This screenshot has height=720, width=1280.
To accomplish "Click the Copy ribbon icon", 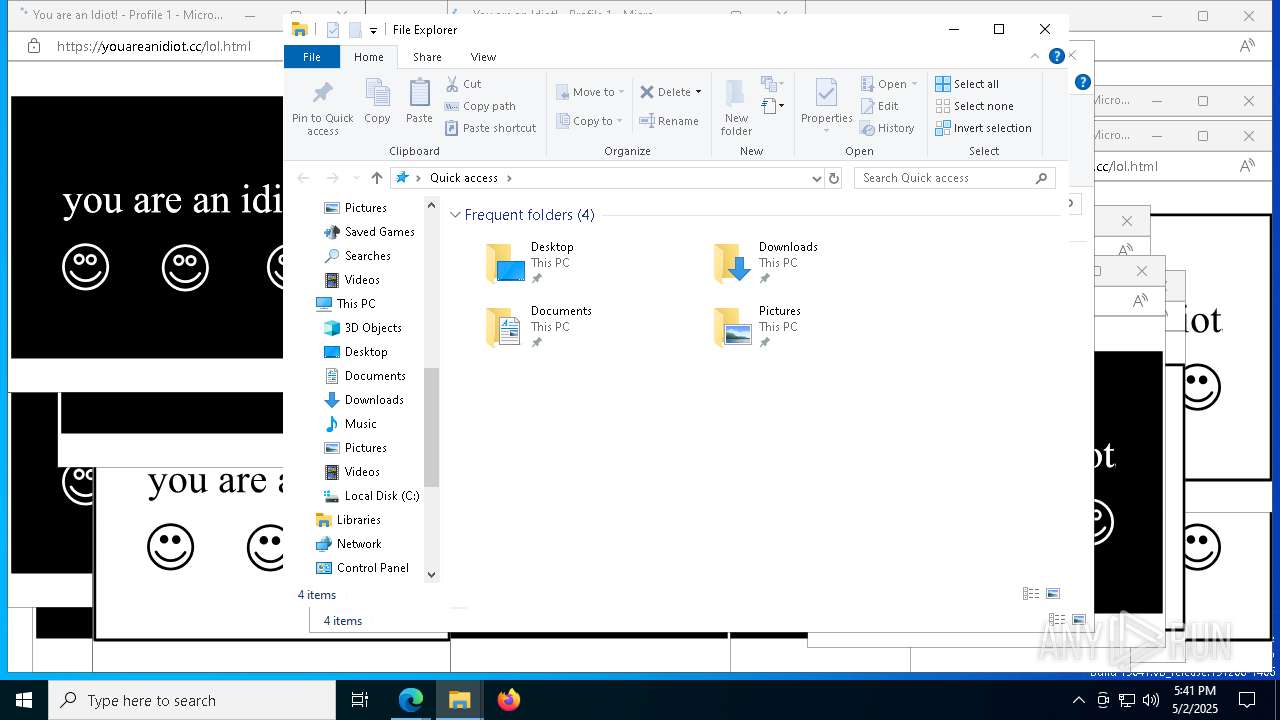I will point(377,93).
